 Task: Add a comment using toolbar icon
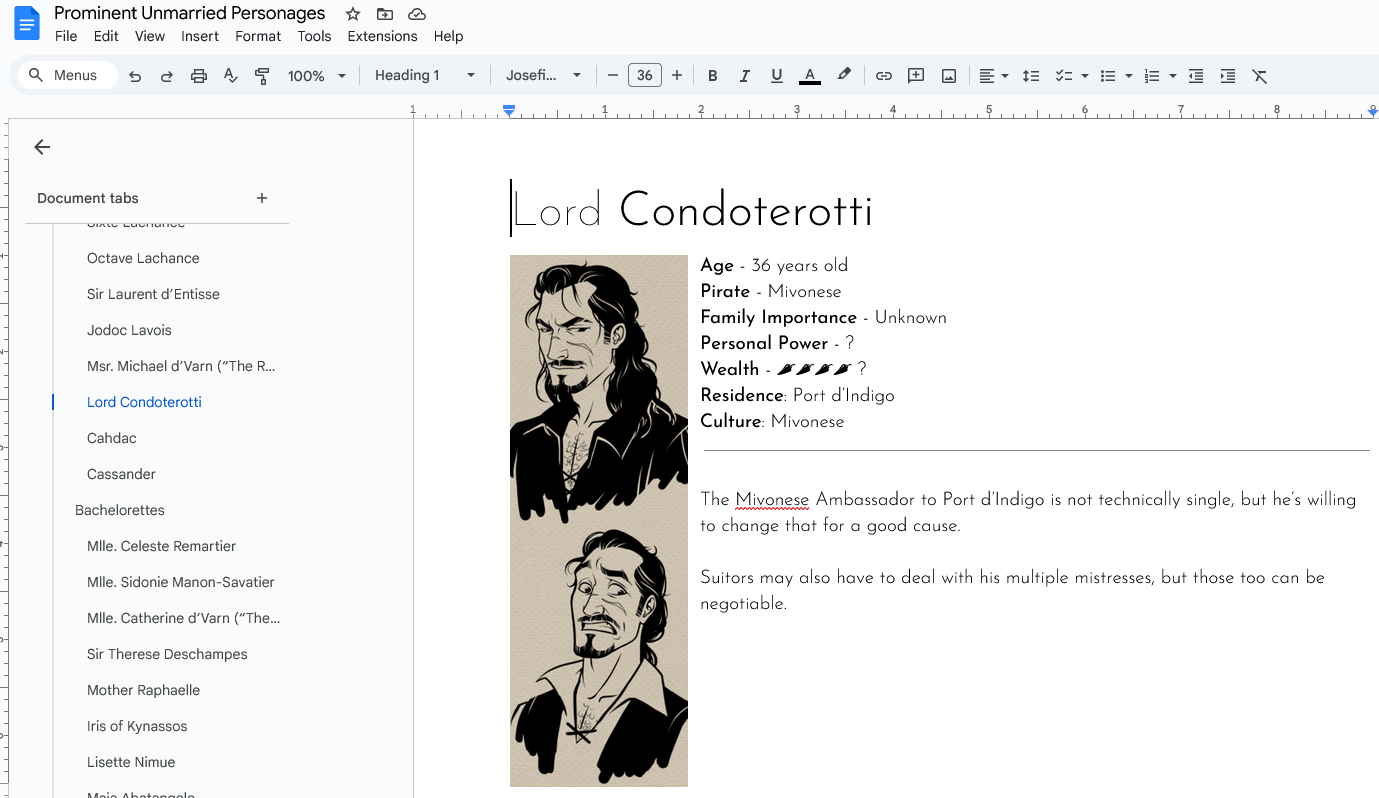pos(915,76)
